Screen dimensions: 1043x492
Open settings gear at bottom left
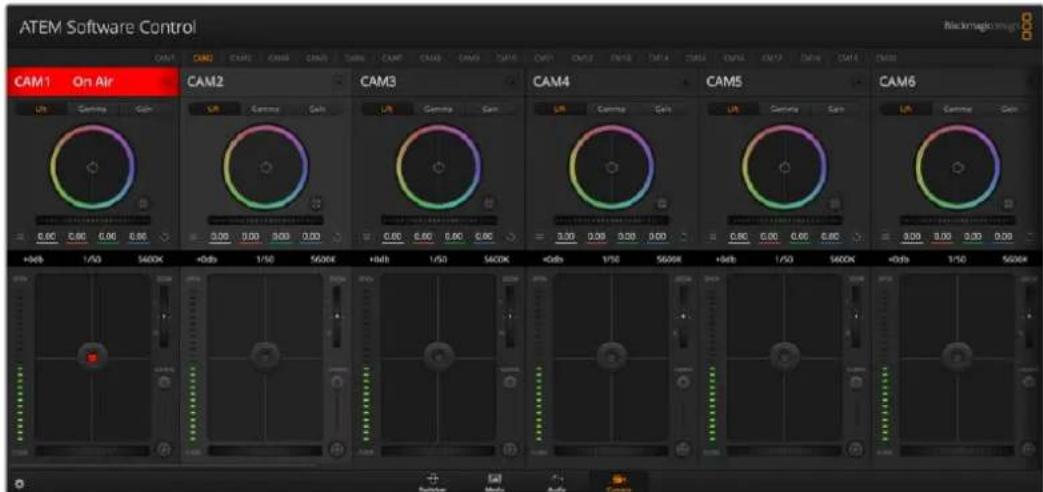21,485
